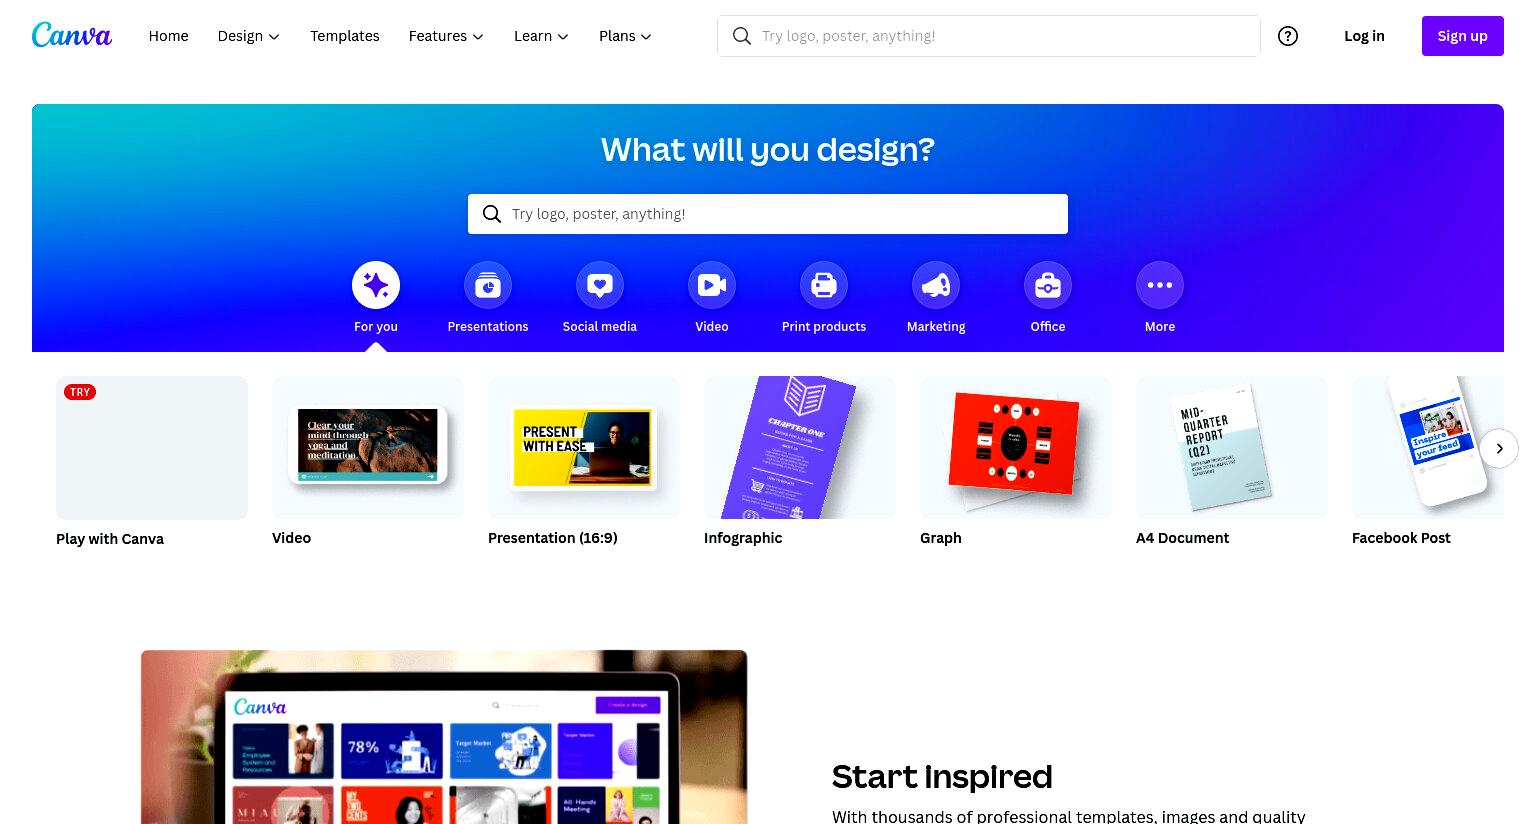Click the Sign up button
The image size is (1536, 824).
tap(1462, 36)
